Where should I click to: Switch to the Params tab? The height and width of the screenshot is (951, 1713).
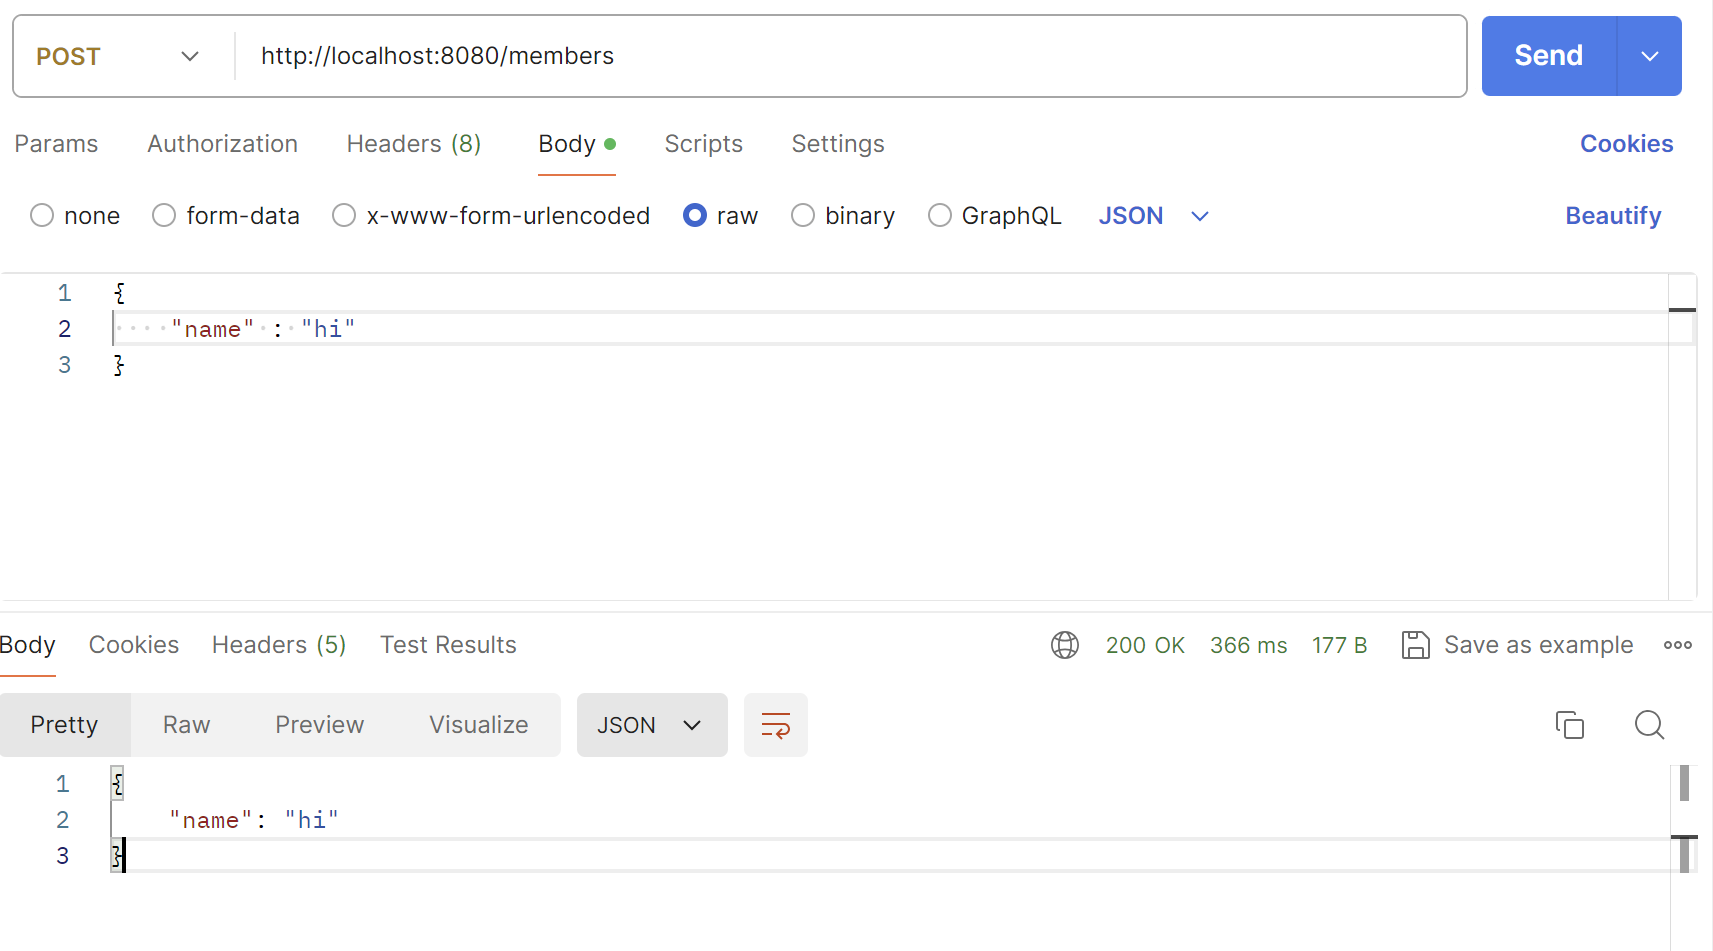point(56,144)
